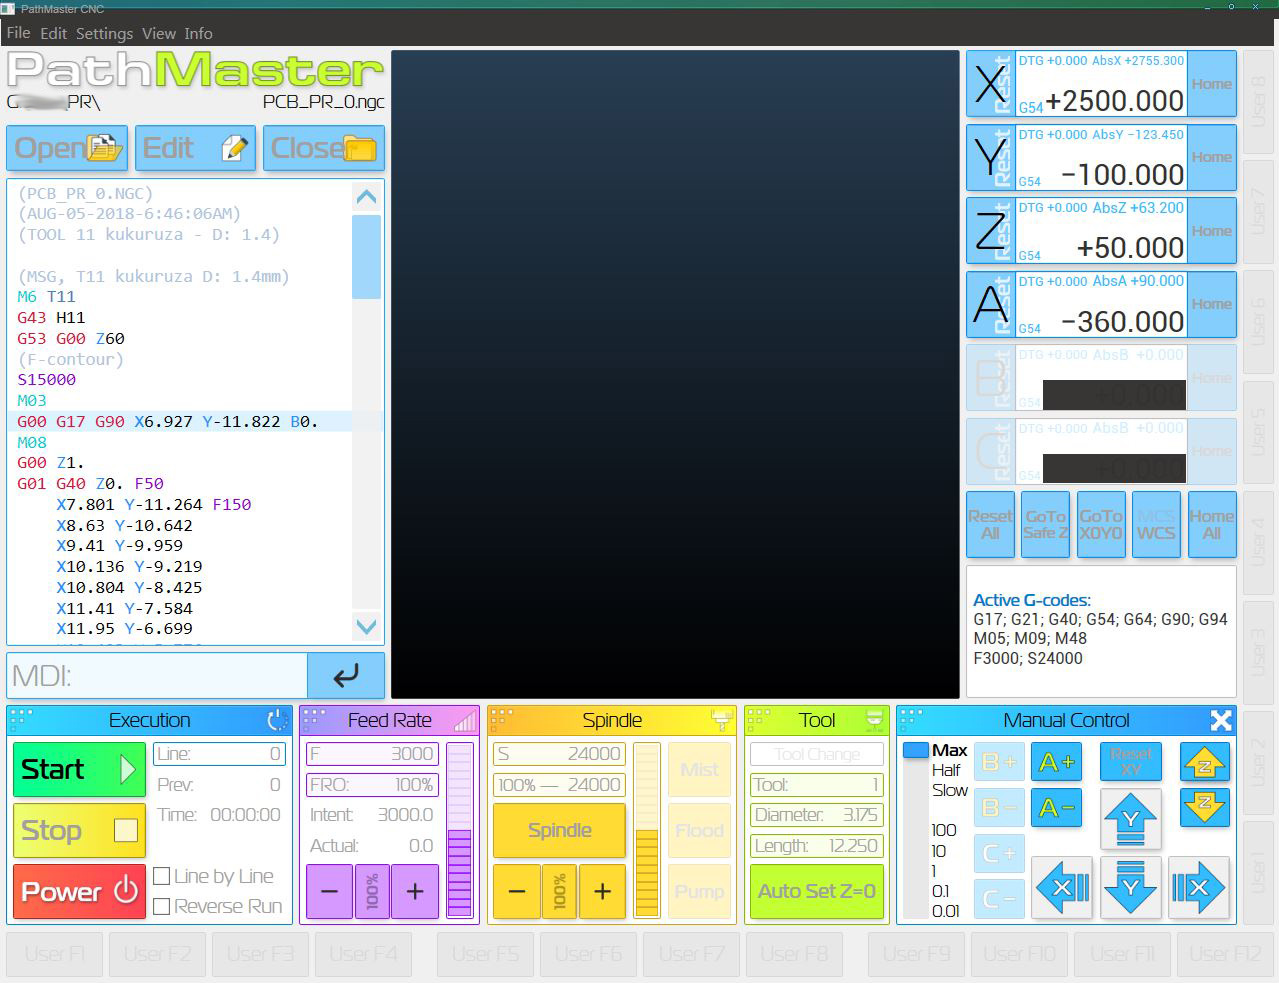Jog Y axis negative arrow
The height and width of the screenshot is (983, 1279).
pos(1131,886)
